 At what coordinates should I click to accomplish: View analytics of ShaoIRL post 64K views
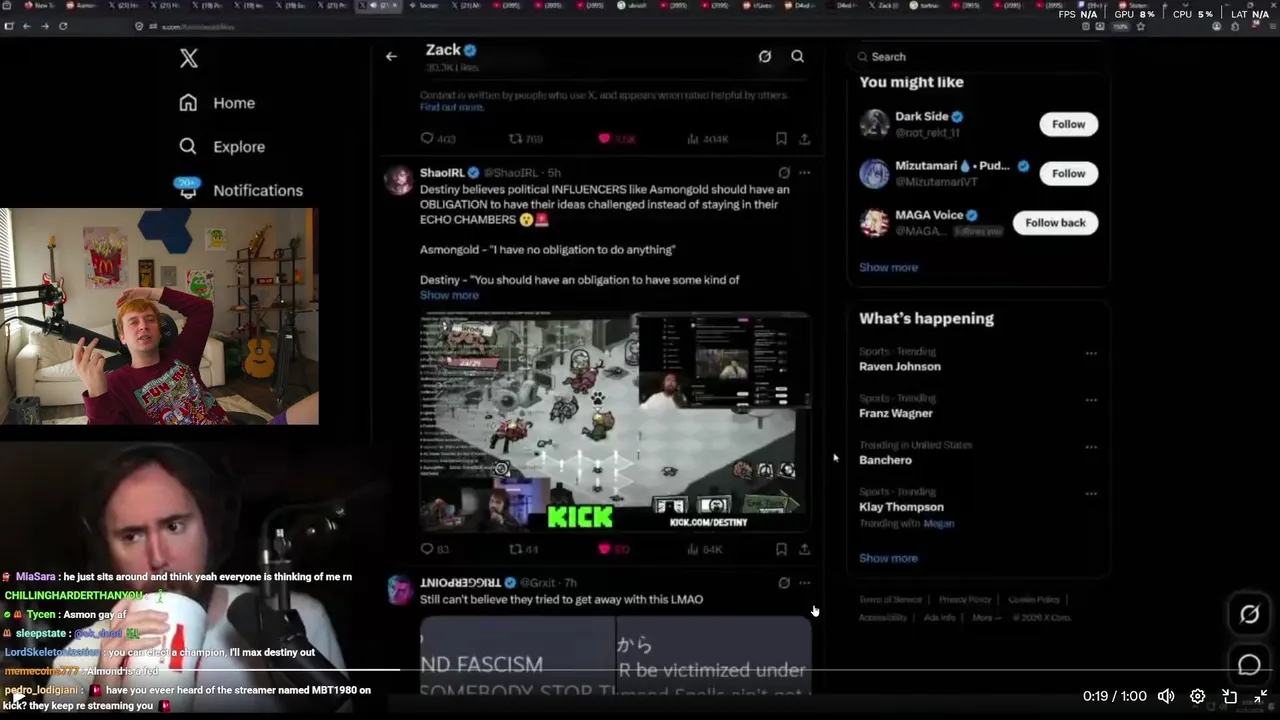pyautogui.click(x=705, y=549)
